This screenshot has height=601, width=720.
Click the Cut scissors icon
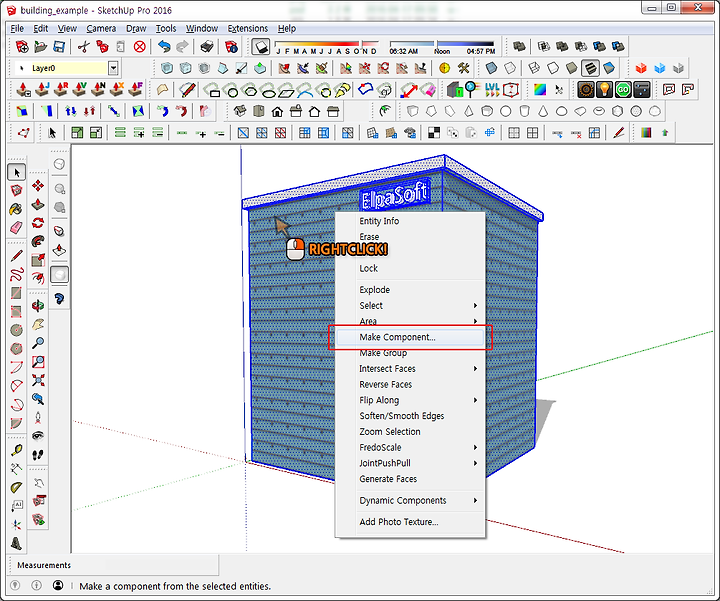pos(84,46)
